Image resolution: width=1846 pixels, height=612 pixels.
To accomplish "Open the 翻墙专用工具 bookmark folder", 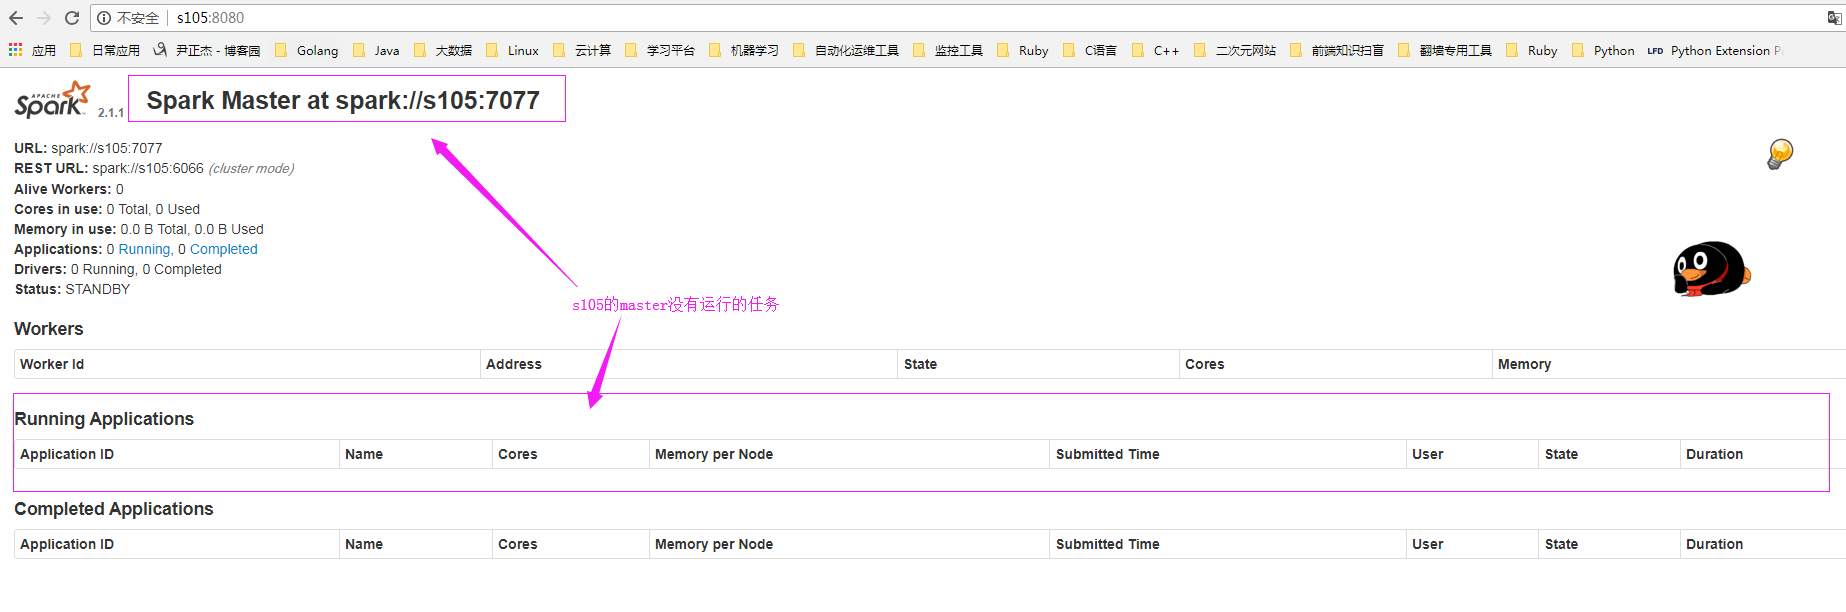I will pyautogui.click(x=1445, y=51).
